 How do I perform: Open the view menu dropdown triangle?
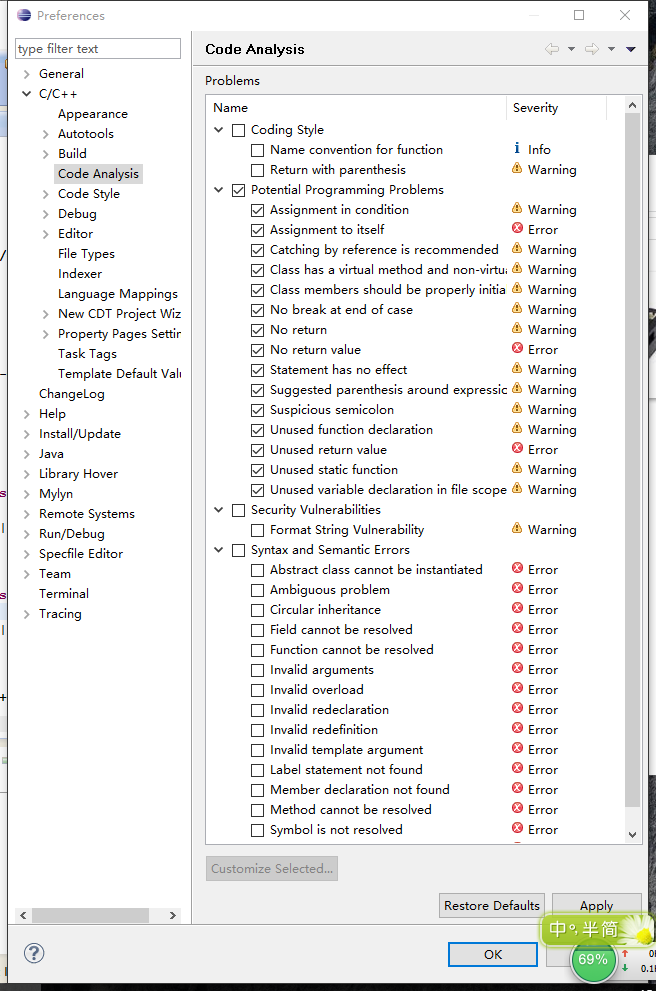(631, 49)
